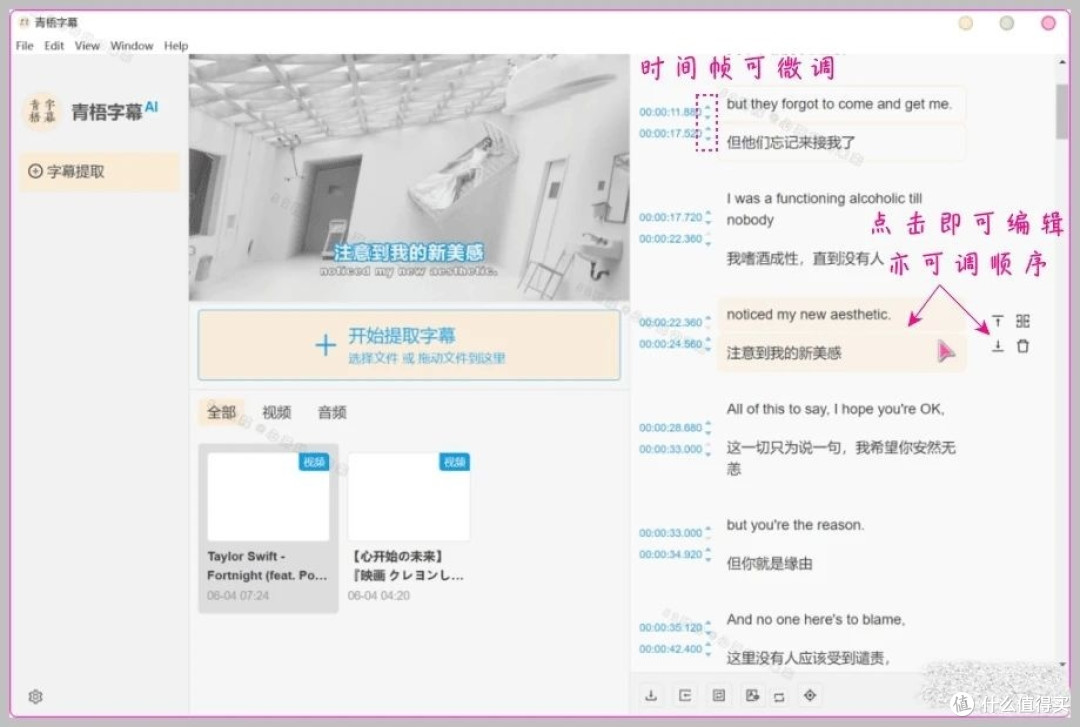
Task: Click line 'And no one here's to blame,'
Action: point(816,620)
